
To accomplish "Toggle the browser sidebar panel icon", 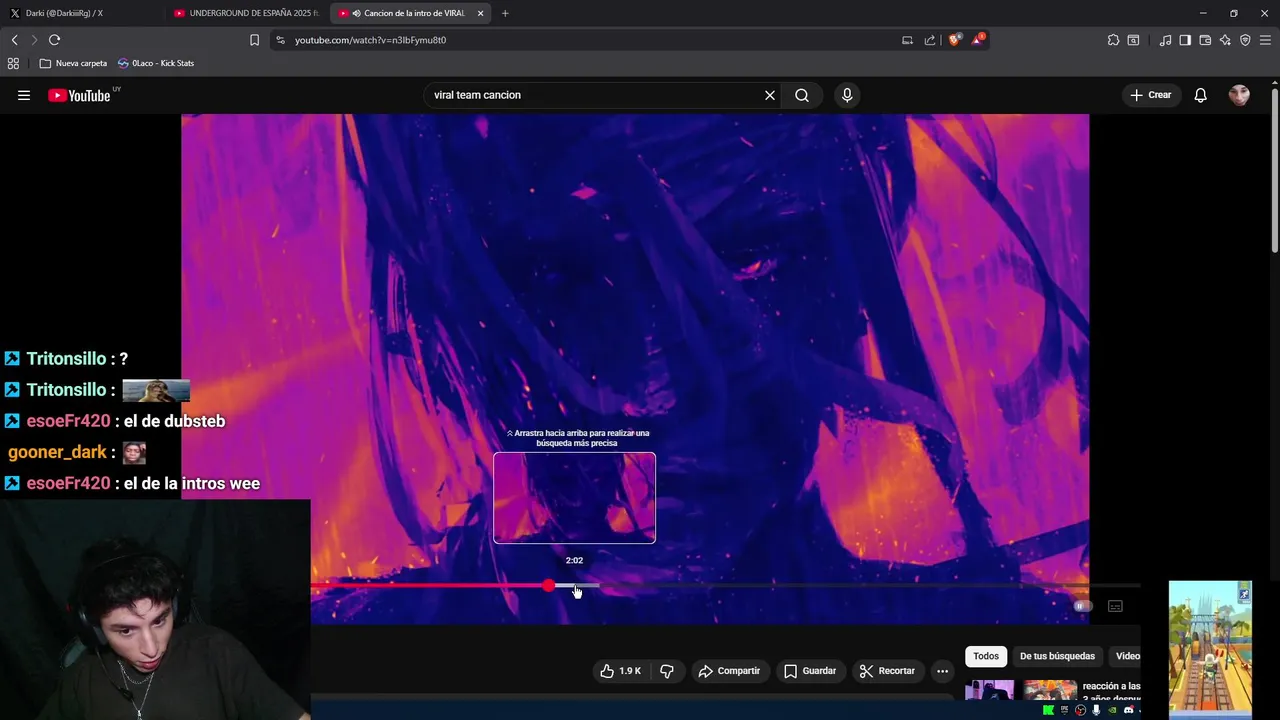I will coord(1185,40).
